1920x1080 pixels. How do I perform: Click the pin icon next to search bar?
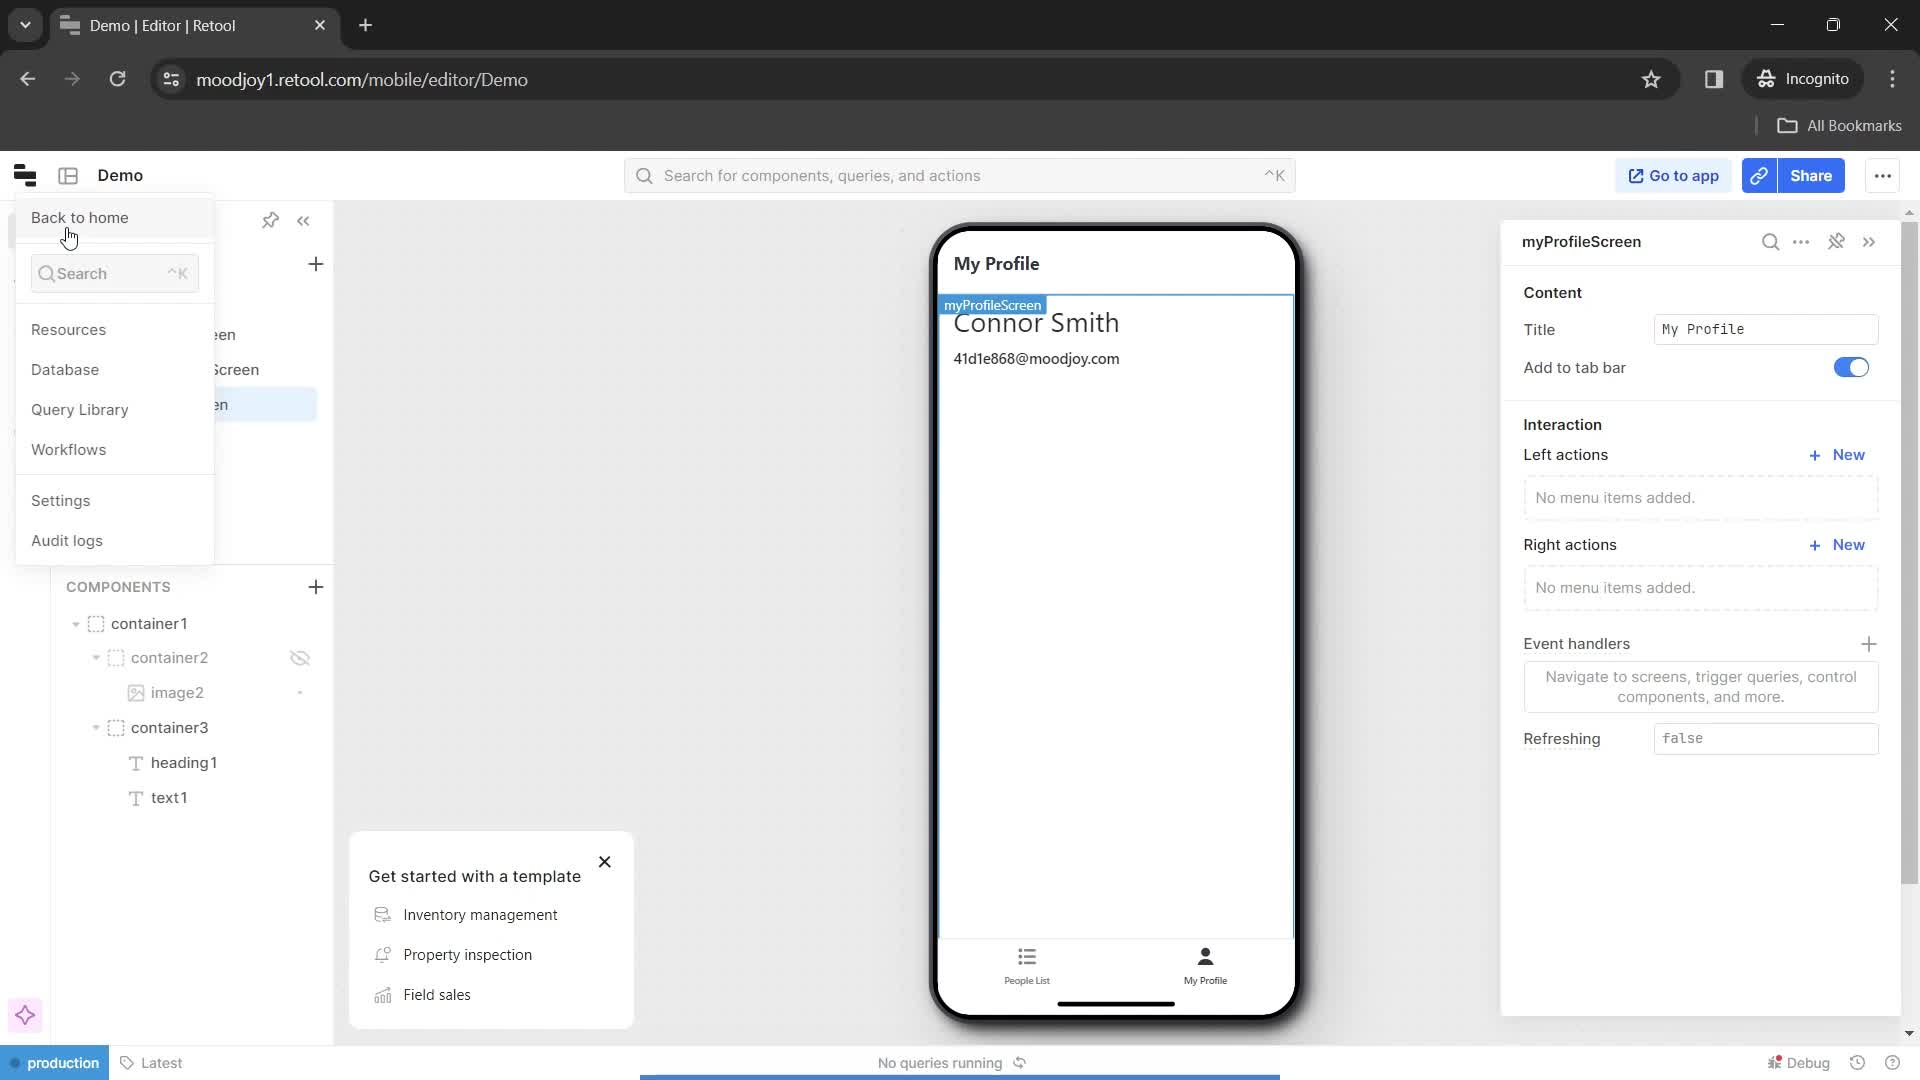270,220
